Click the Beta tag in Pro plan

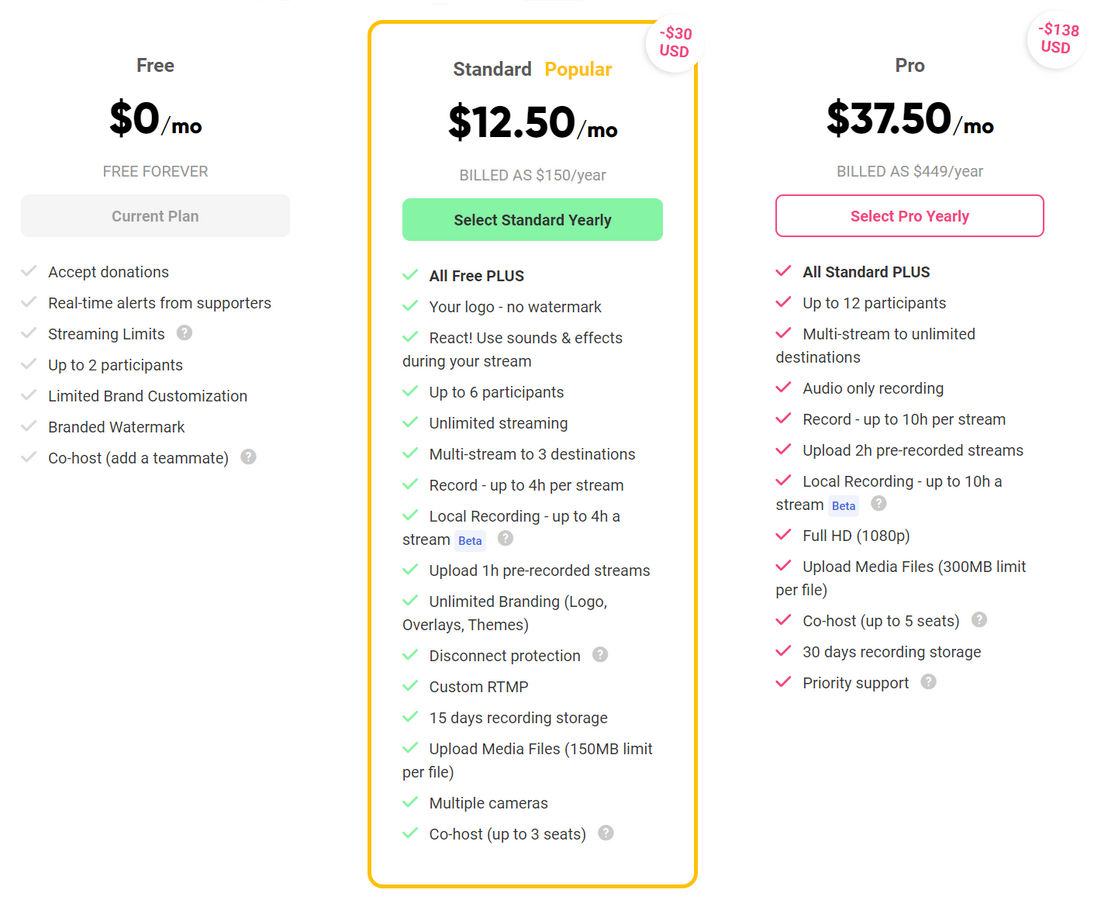844,506
